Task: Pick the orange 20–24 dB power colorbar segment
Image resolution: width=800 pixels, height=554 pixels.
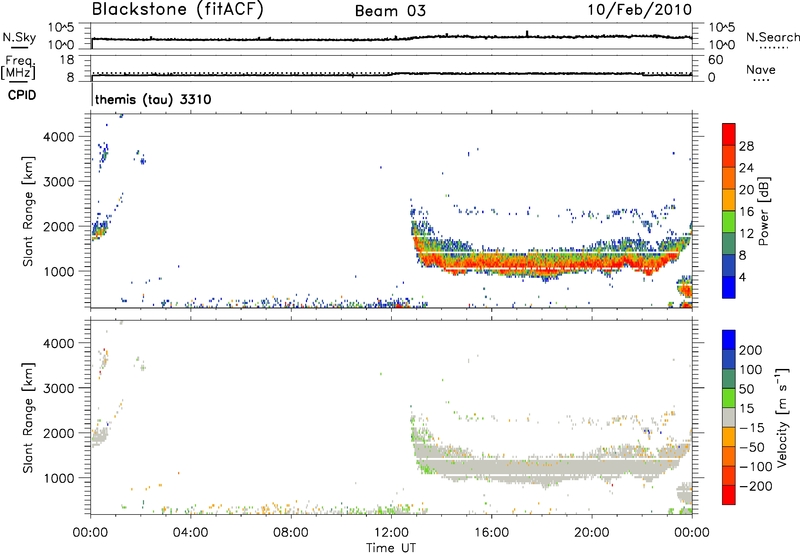Action: (x=729, y=179)
